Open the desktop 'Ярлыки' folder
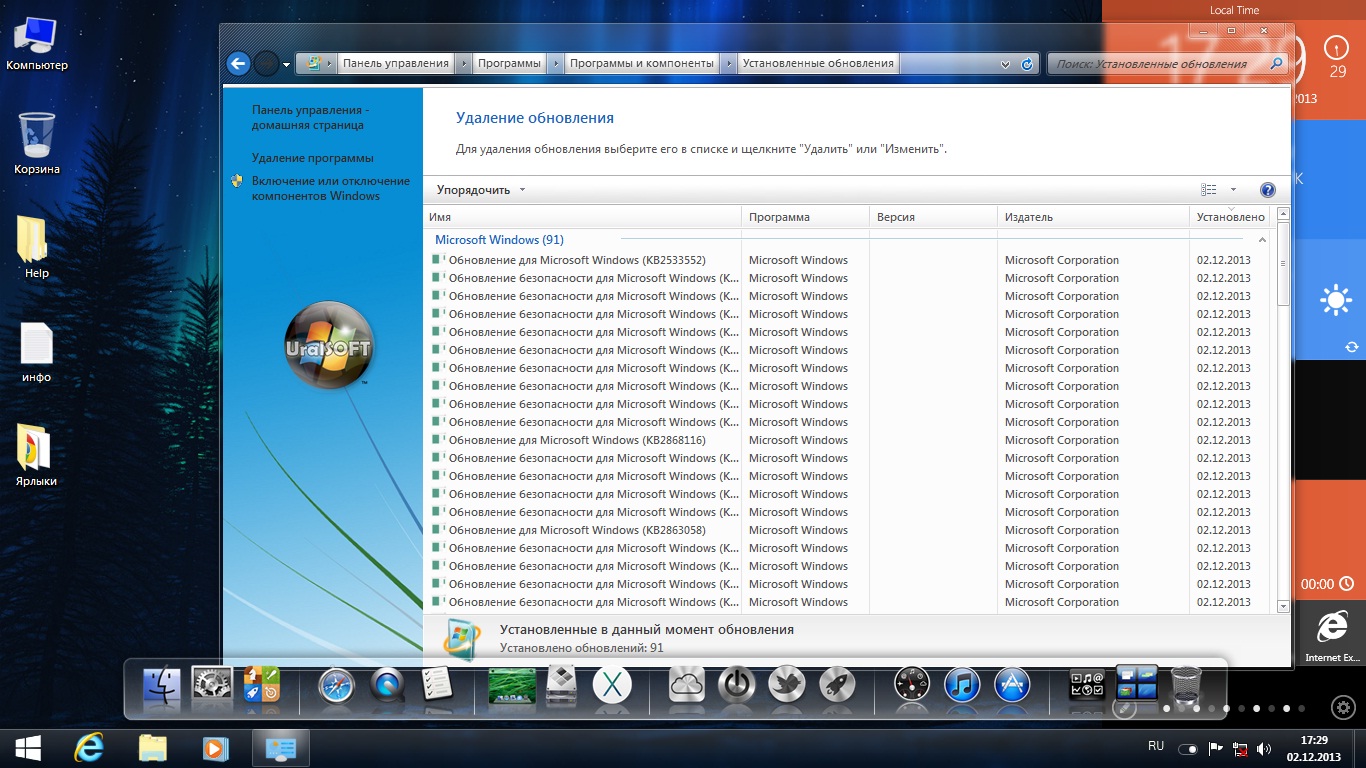Screen dimensions: 1366x768 [x=36, y=455]
